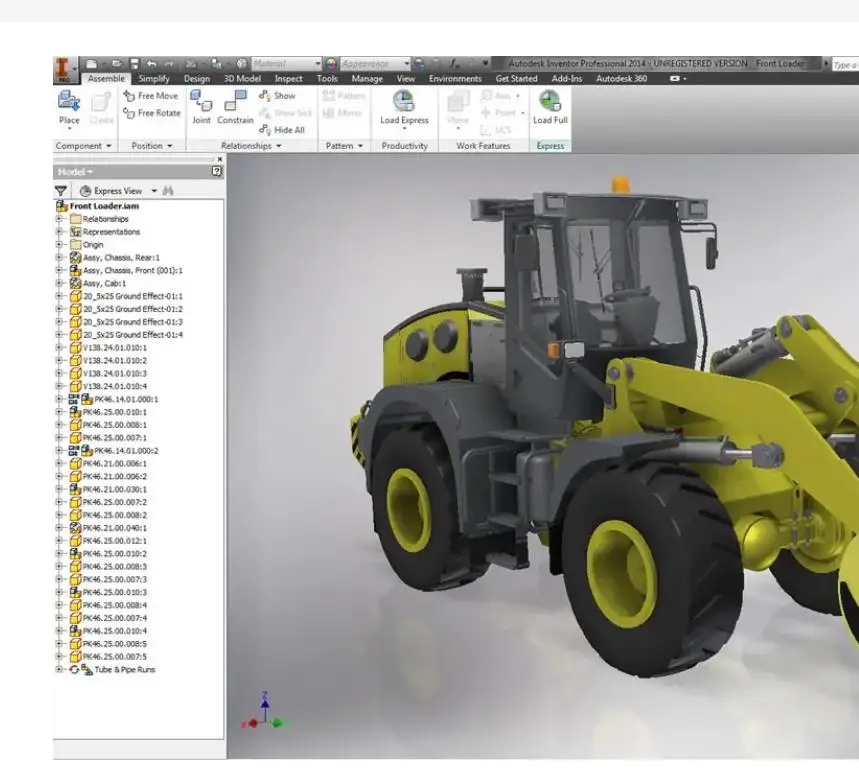The height and width of the screenshot is (784, 859).
Task: Open the Component panel dropdown
Action: pyautogui.click(x=84, y=146)
